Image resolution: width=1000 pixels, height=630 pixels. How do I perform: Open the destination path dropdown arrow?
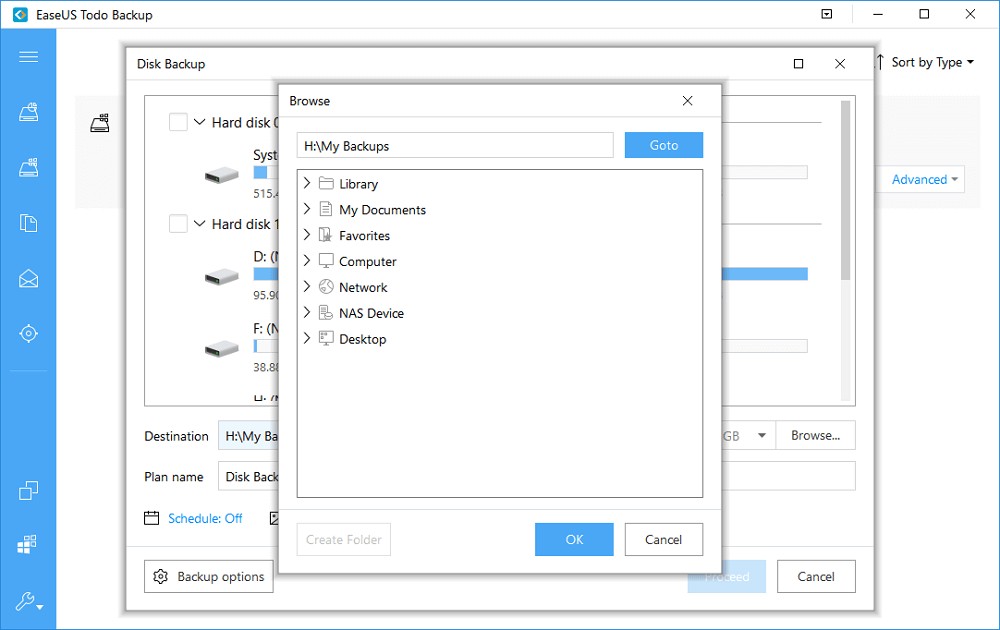761,436
